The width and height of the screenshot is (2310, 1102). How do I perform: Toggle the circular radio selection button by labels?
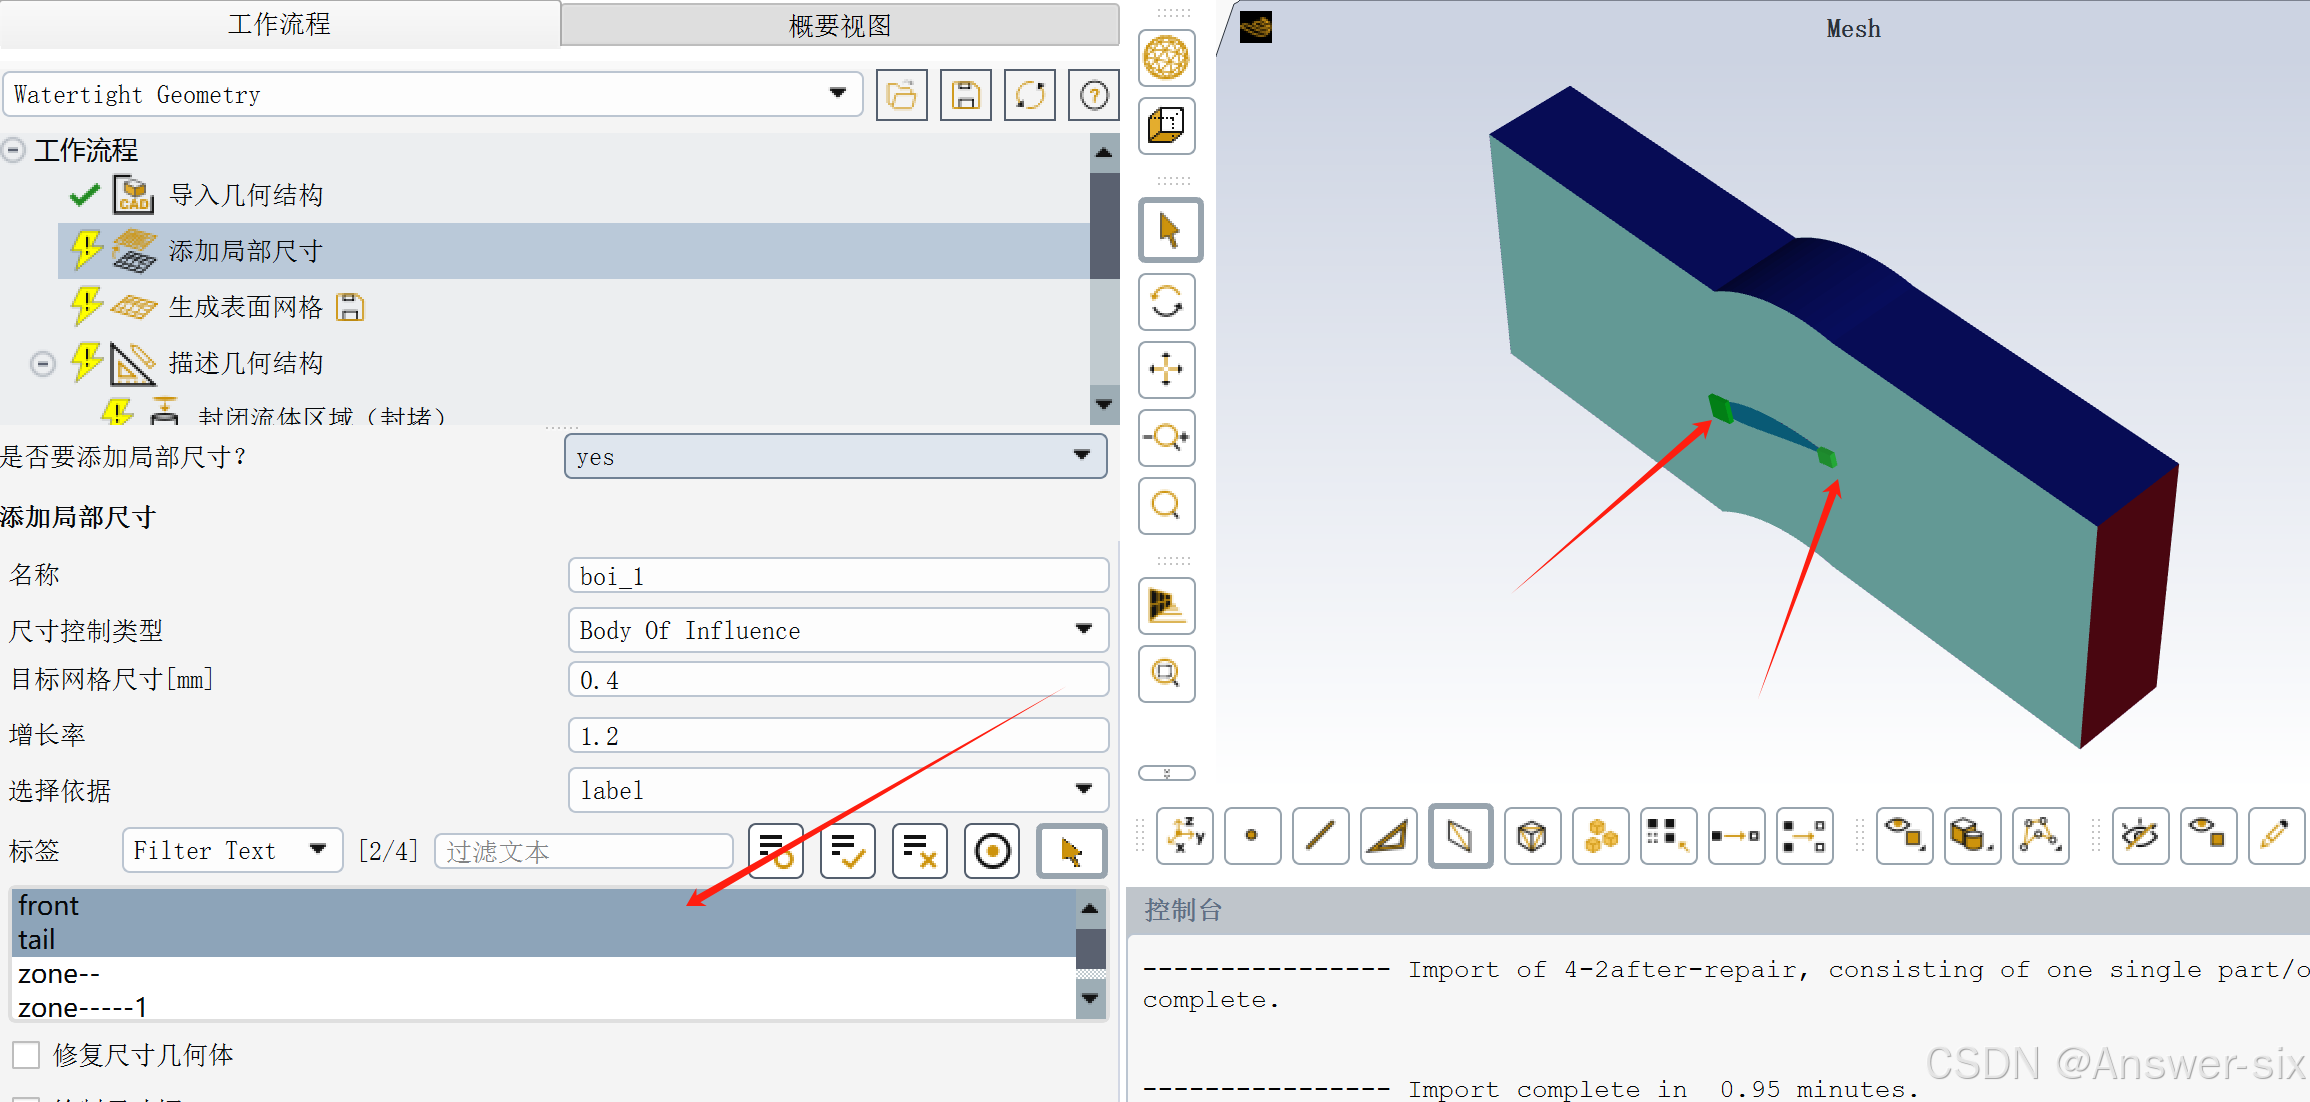click(x=992, y=852)
